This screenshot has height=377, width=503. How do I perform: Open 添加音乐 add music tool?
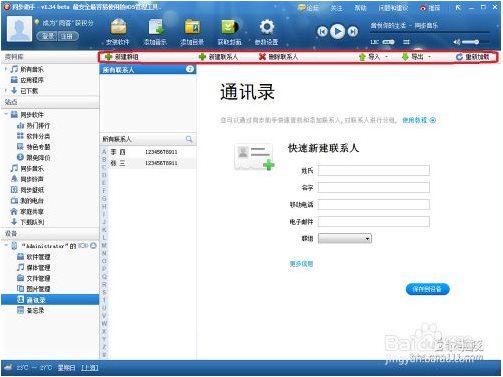155,32
